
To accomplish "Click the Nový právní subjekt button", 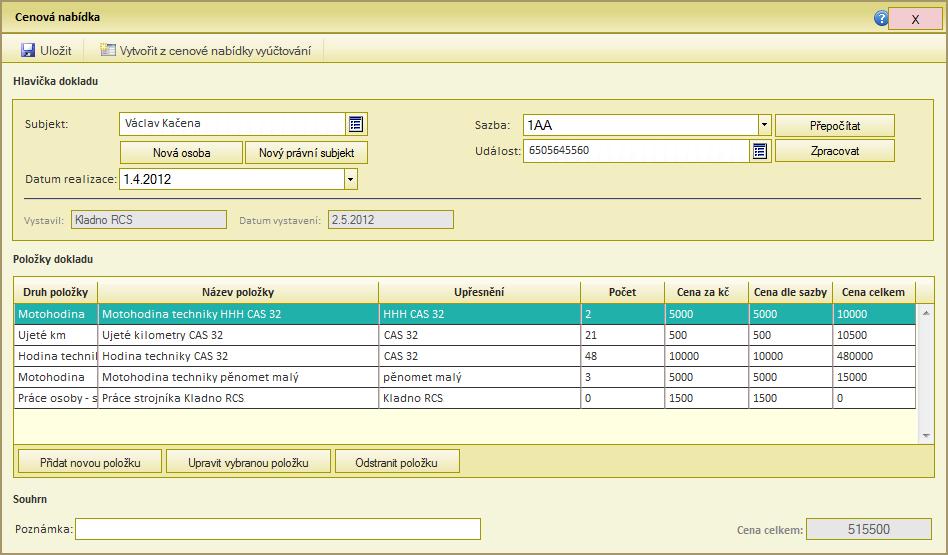I will [306, 153].
